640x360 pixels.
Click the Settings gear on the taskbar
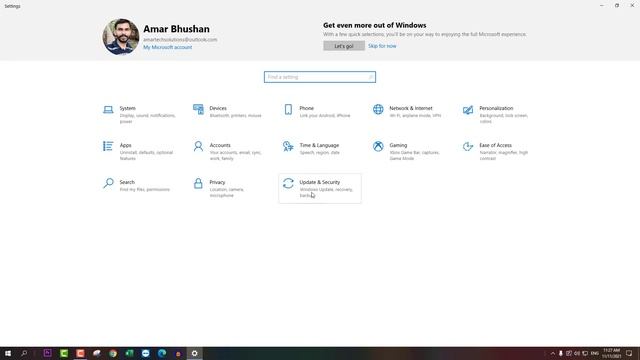pos(195,353)
